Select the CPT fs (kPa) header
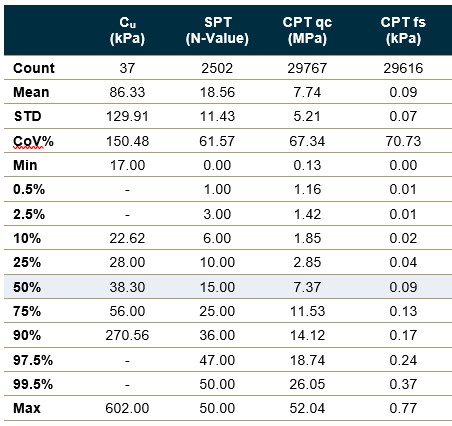This screenshot has width=452, height=426. [x=403, y=30]
